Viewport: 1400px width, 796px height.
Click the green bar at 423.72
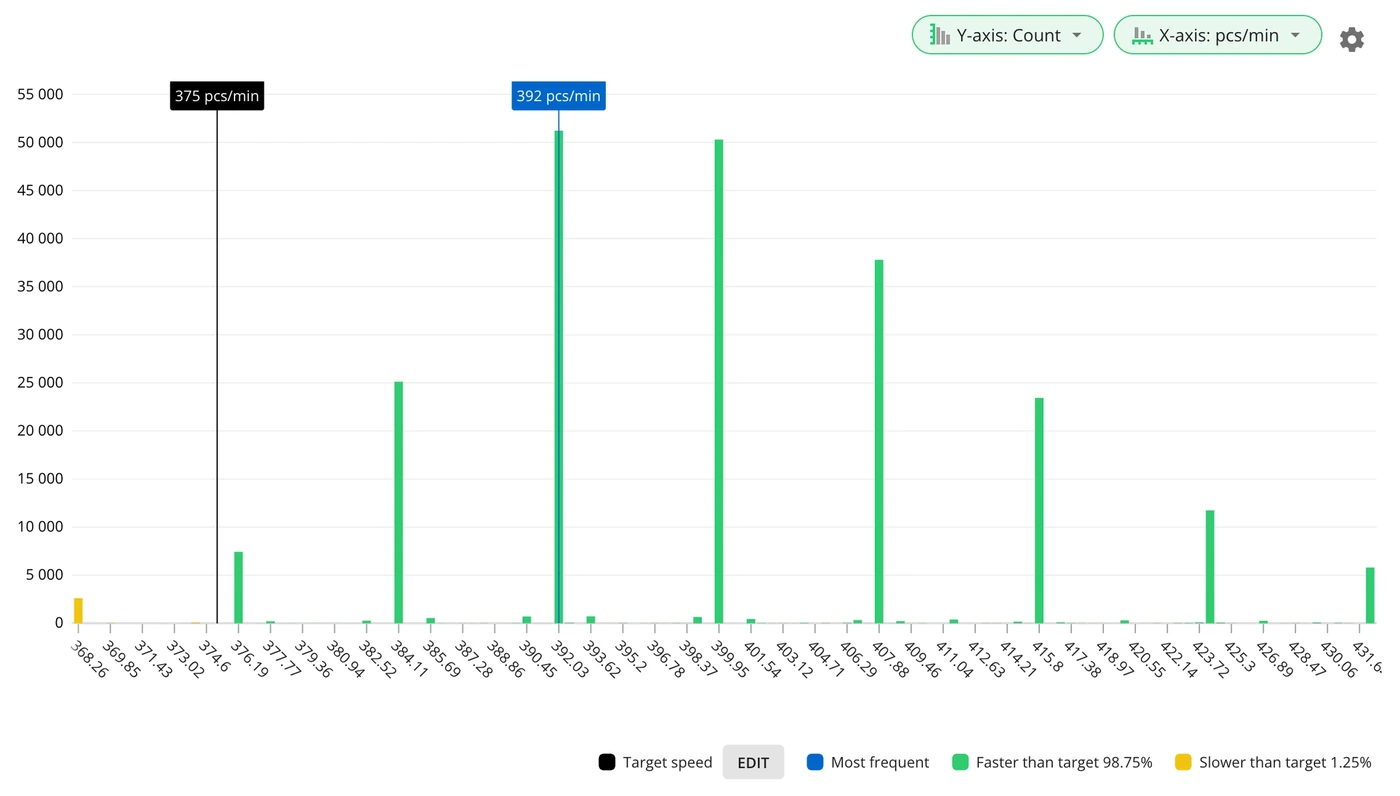click(1210, 567)
